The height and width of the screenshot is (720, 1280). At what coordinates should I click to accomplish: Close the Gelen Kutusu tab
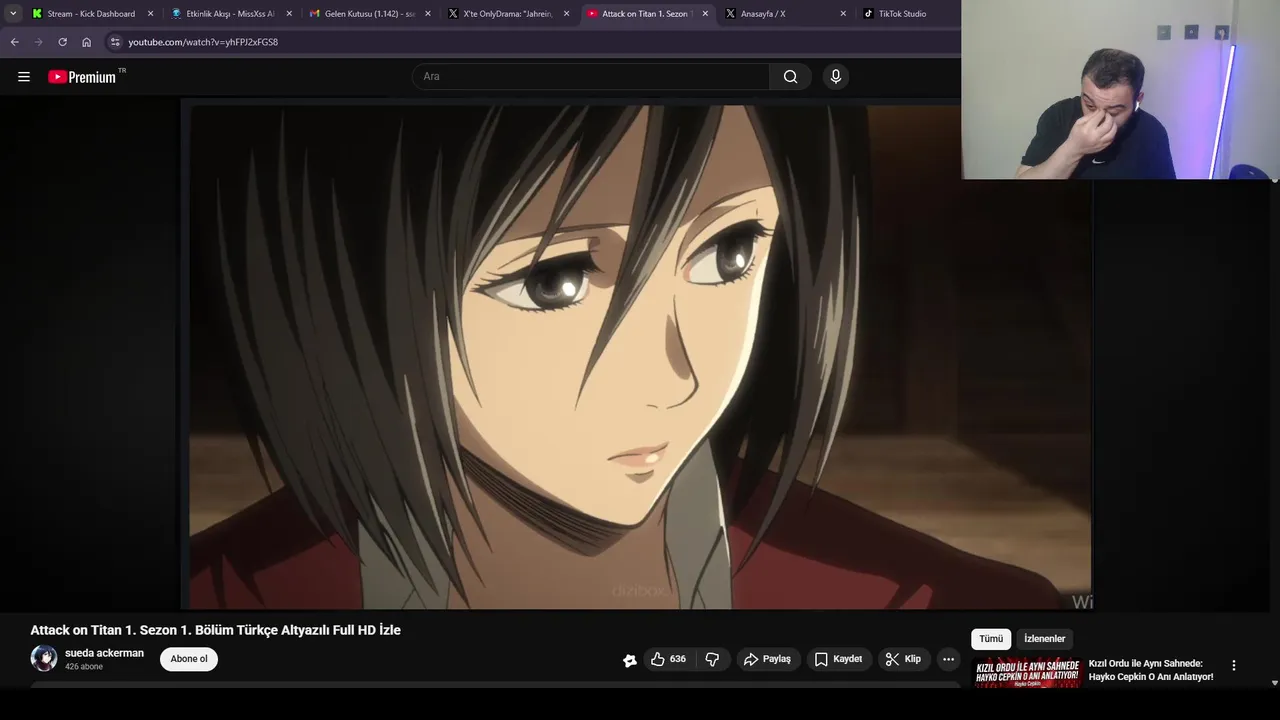428,14
